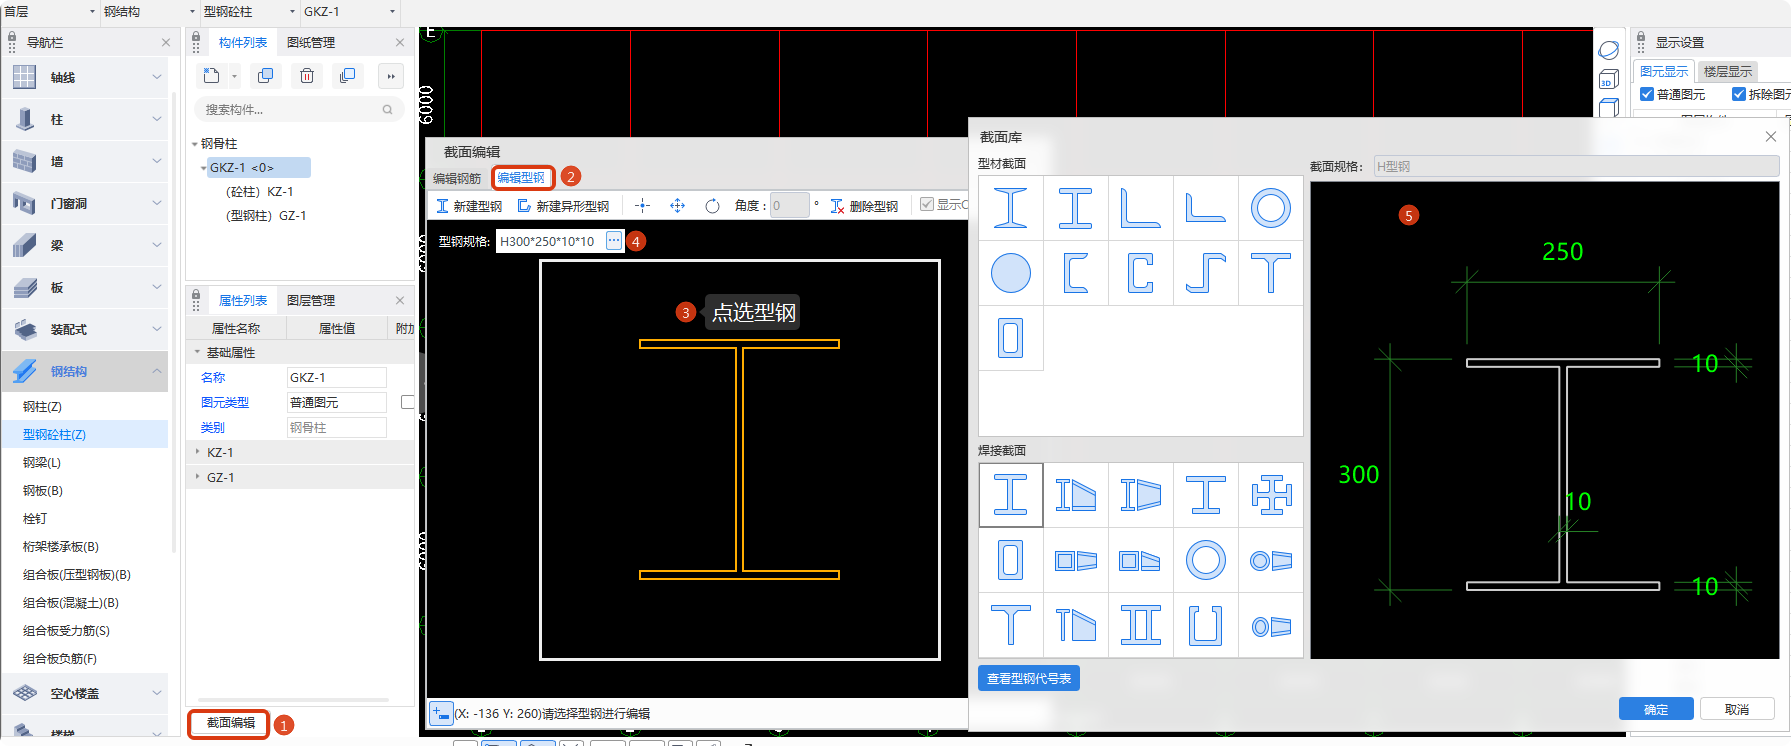Select the welded U-shaped section icon

click(x=1205, y=625)
